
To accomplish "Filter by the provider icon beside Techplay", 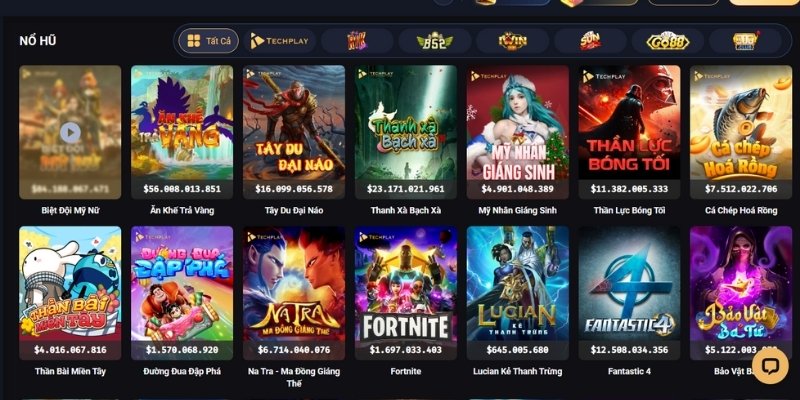I will pos(357,41).
